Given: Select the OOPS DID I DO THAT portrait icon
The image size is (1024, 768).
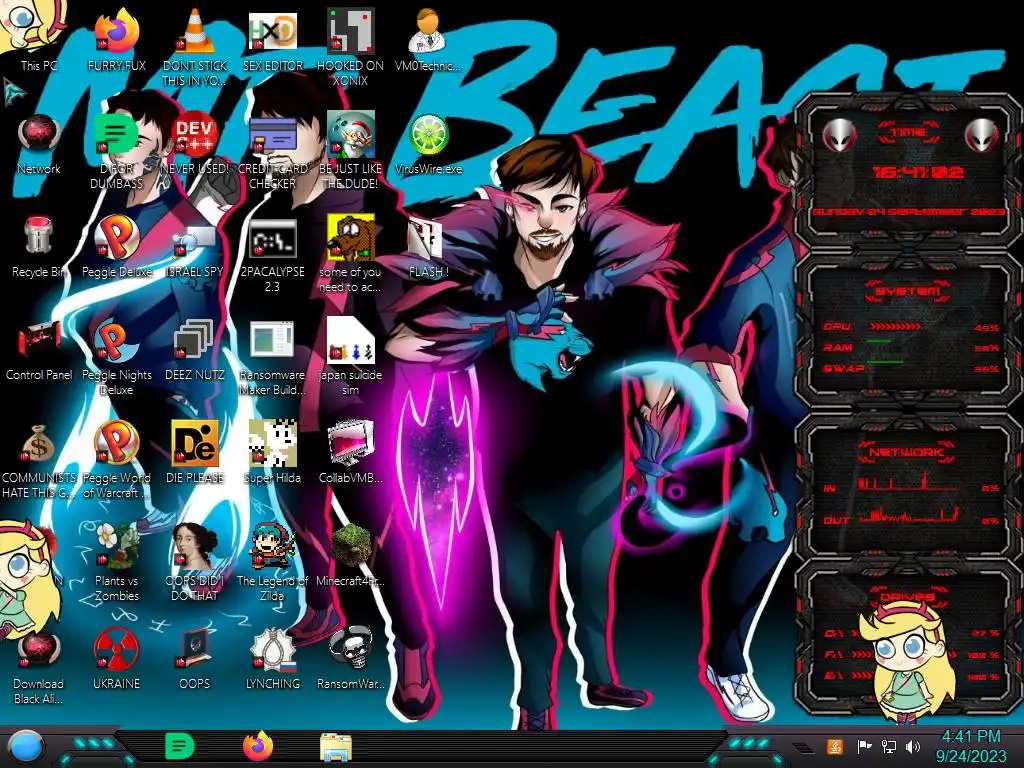Looking at the screenshot, I should [x=195, y=563].
